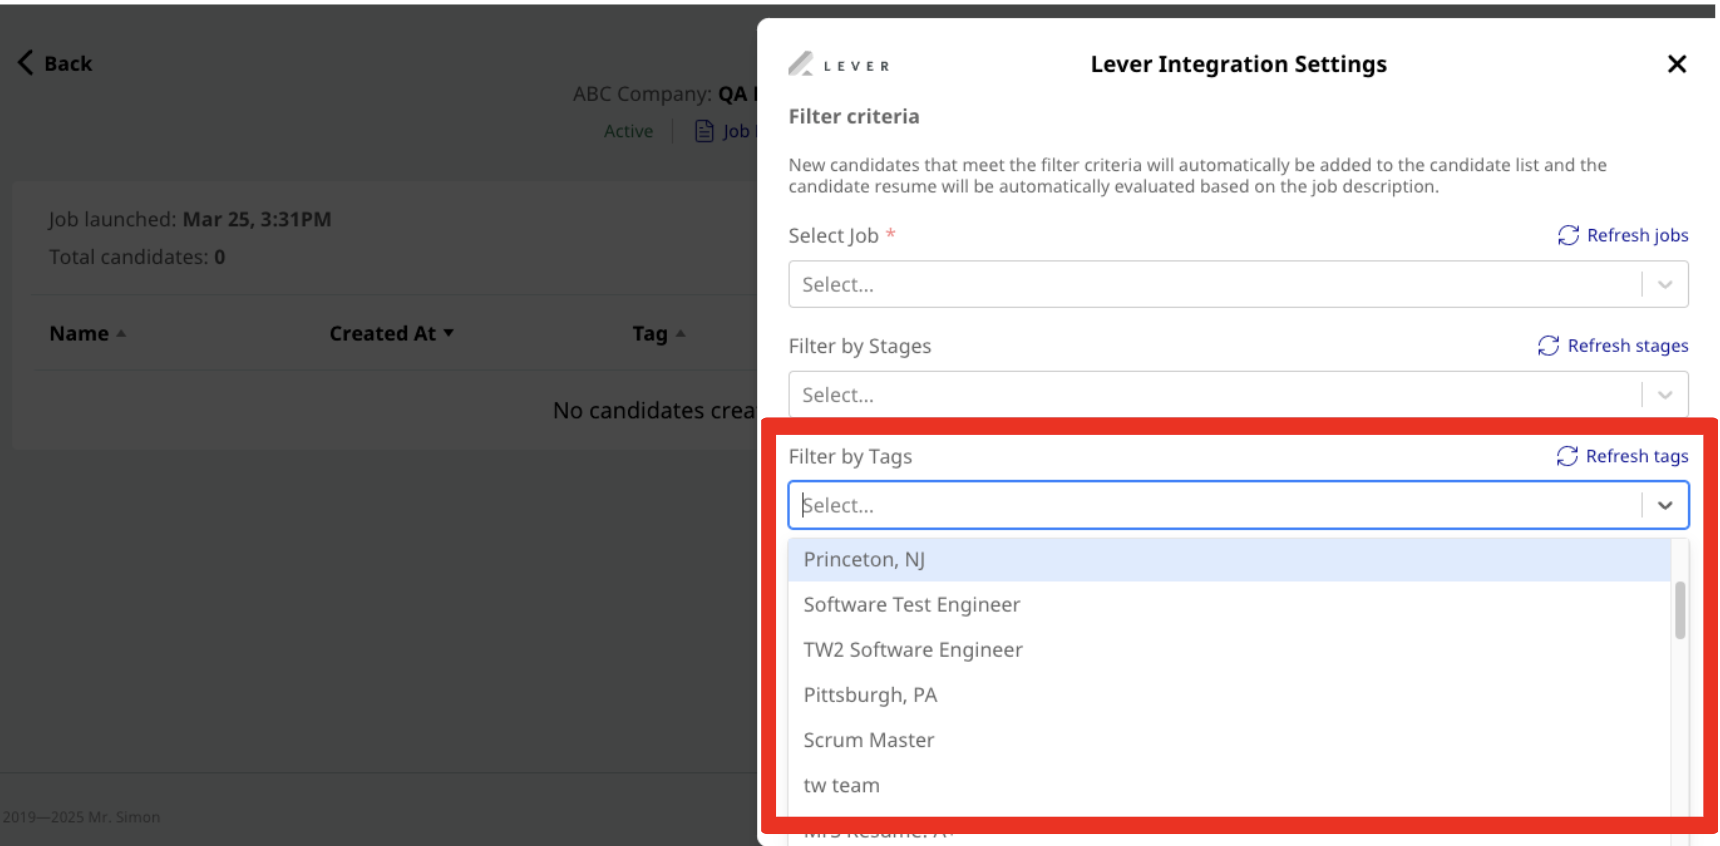Select the tw team tag option
The width and height of the screenshot is (1720, 846).
(1229, 785)
